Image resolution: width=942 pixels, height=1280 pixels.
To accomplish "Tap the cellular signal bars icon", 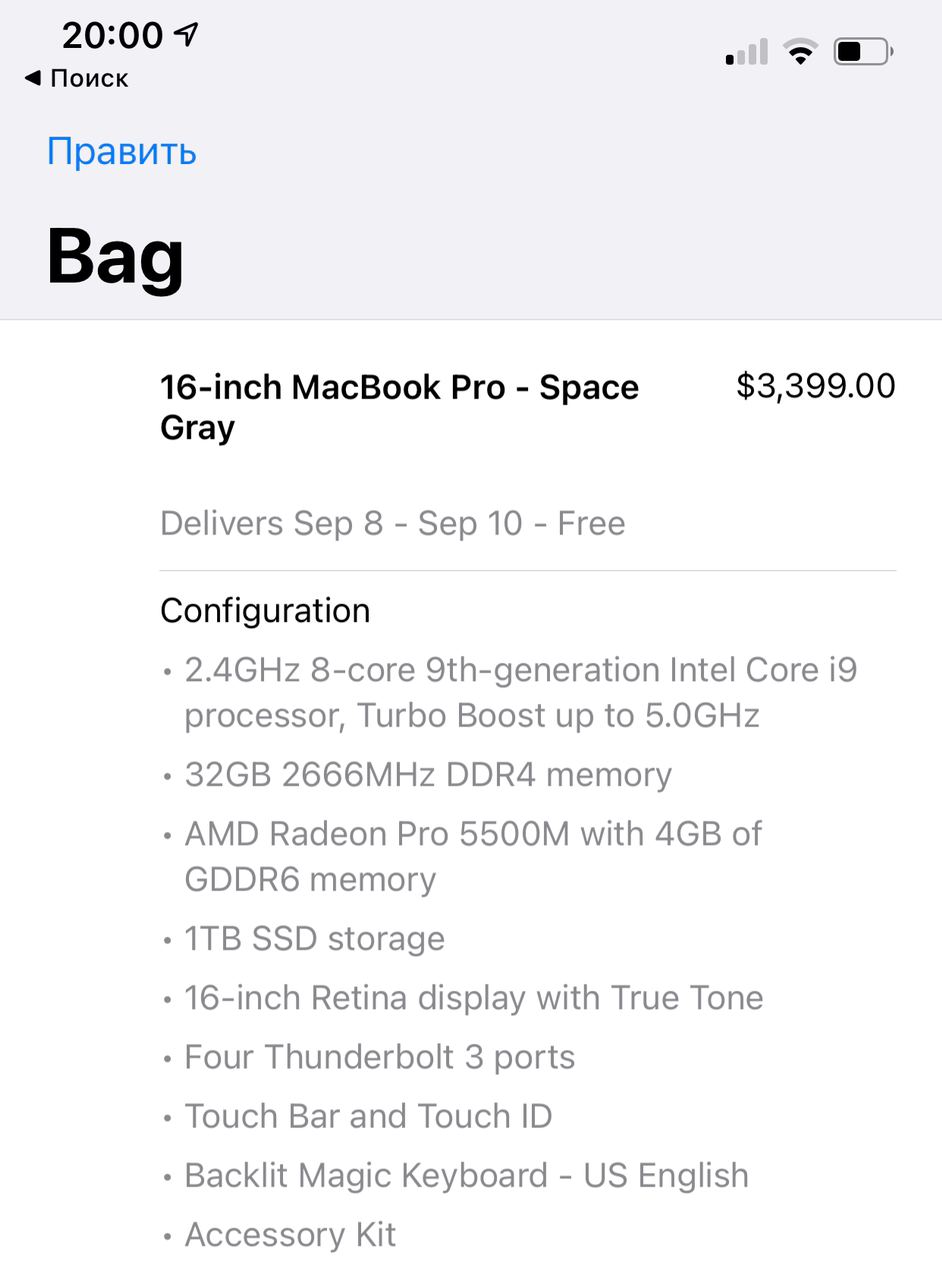I will click(x=746, y=52).
